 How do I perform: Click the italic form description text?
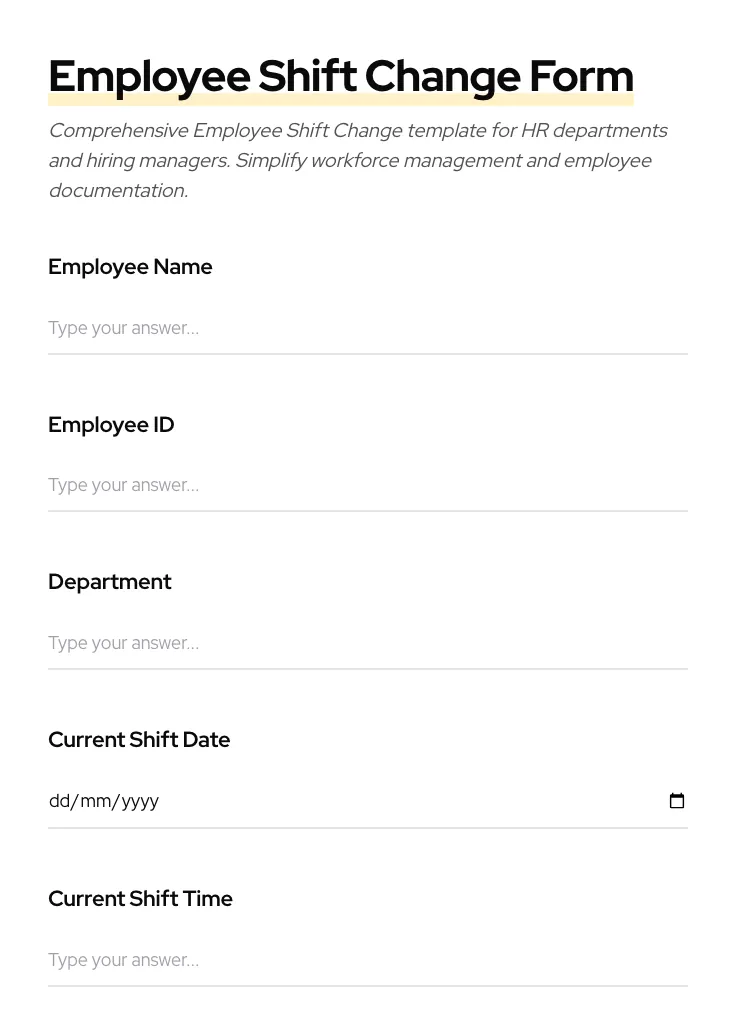358,160
